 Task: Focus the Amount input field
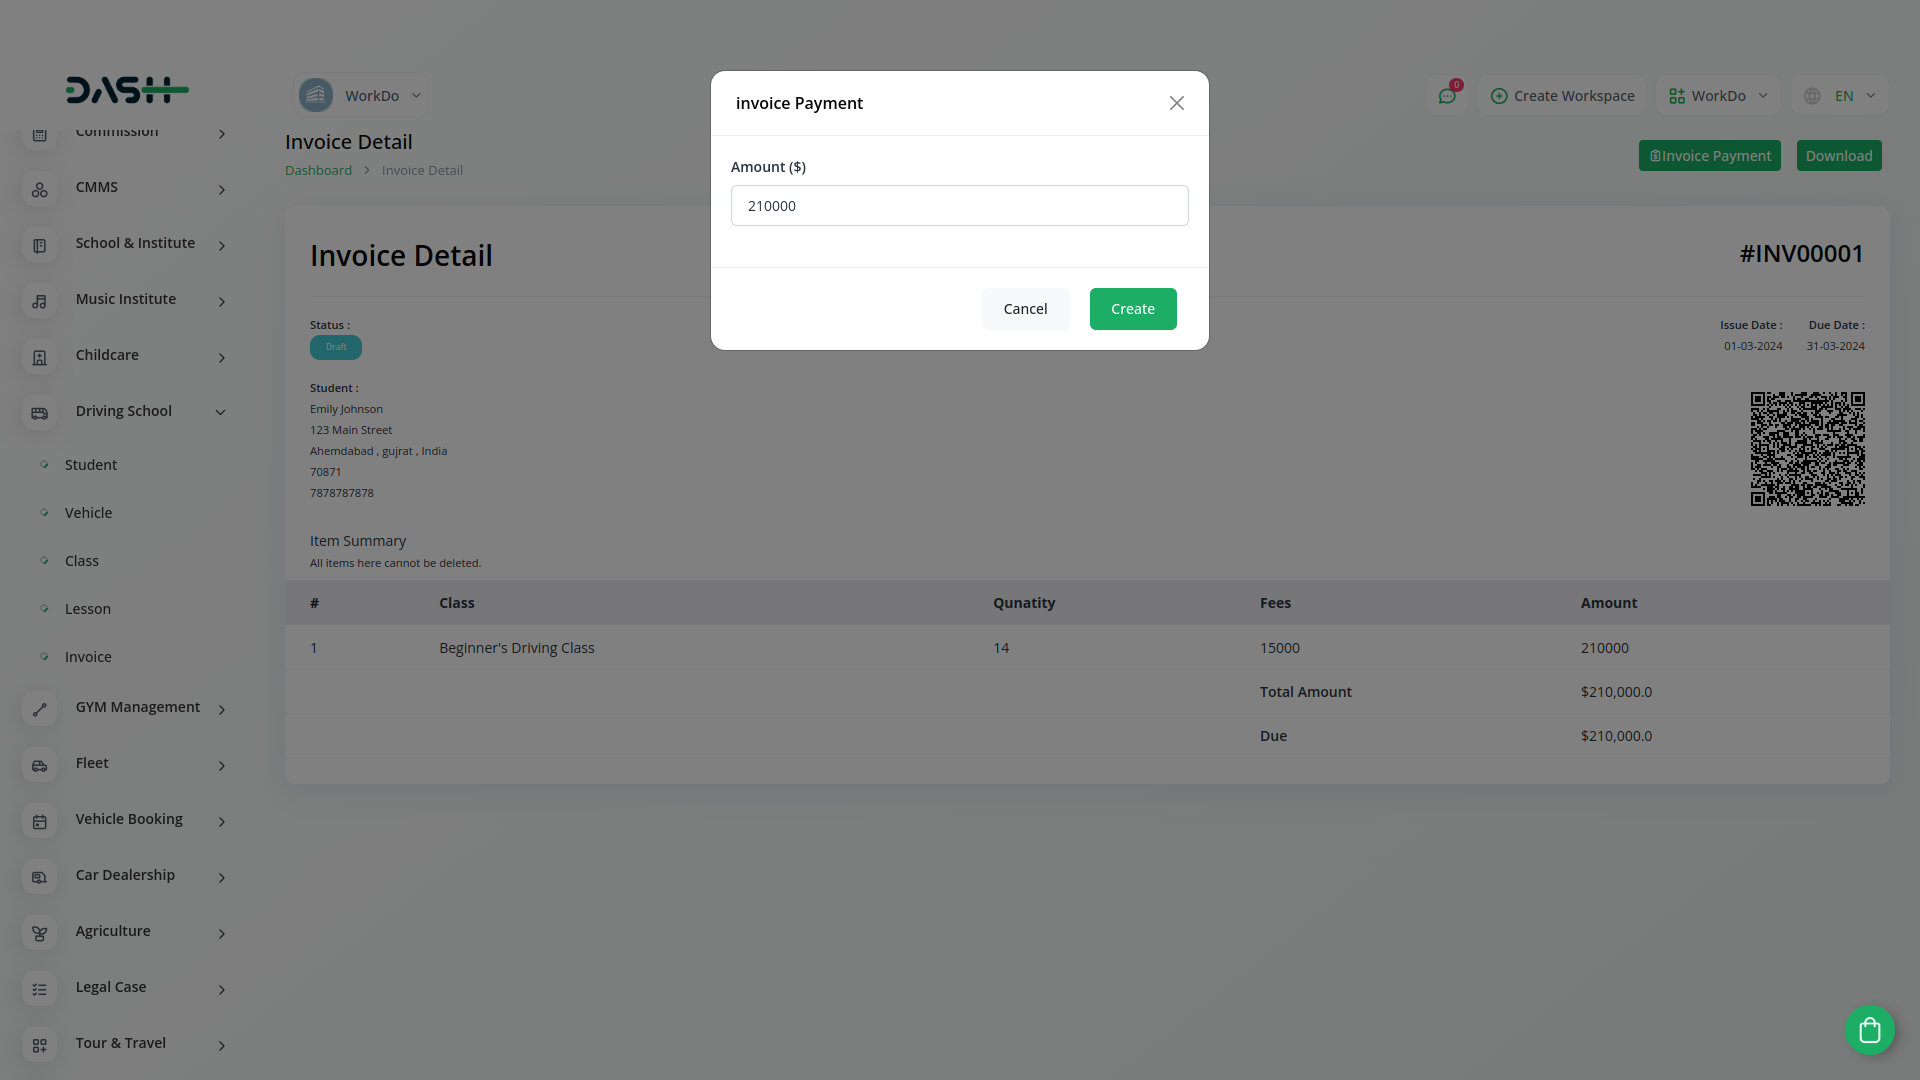pos(959,206)
